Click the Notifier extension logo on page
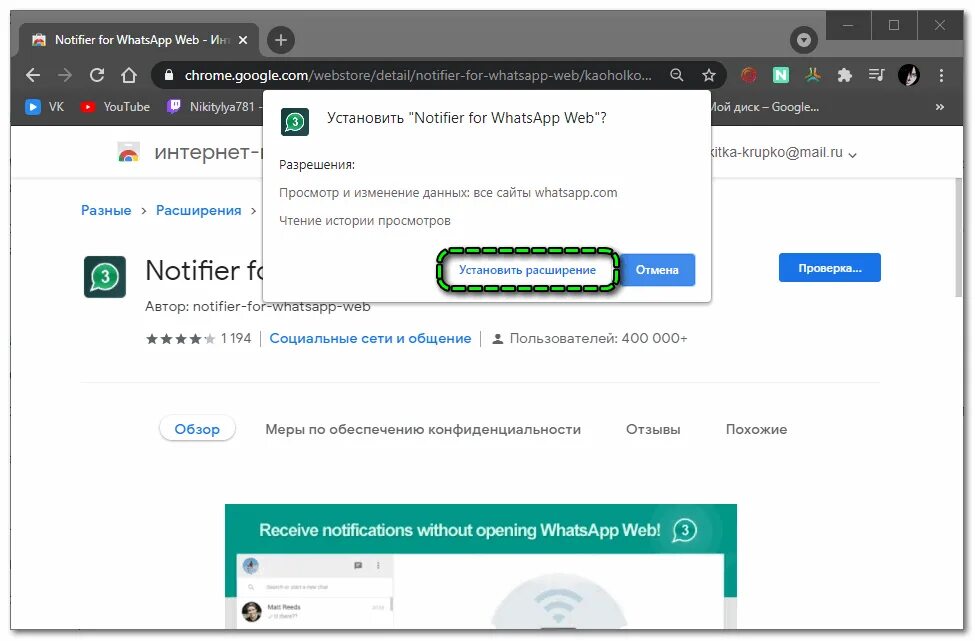 [105, 277]
